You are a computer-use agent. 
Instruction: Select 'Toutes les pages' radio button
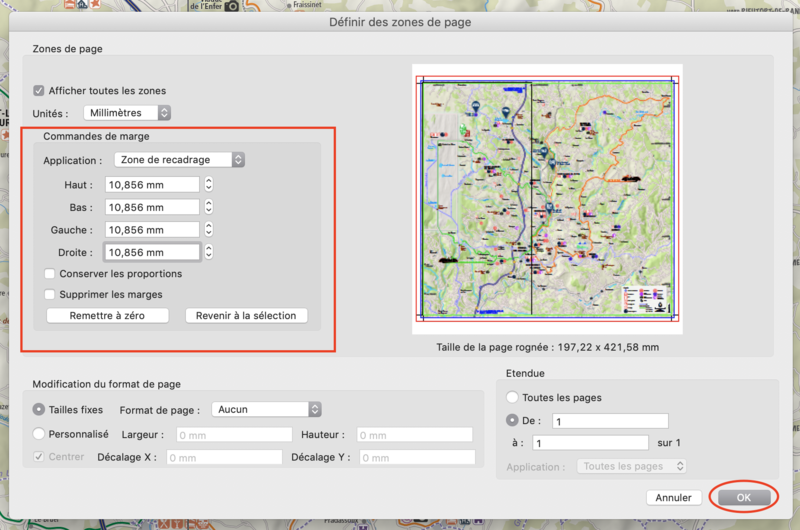513,397
